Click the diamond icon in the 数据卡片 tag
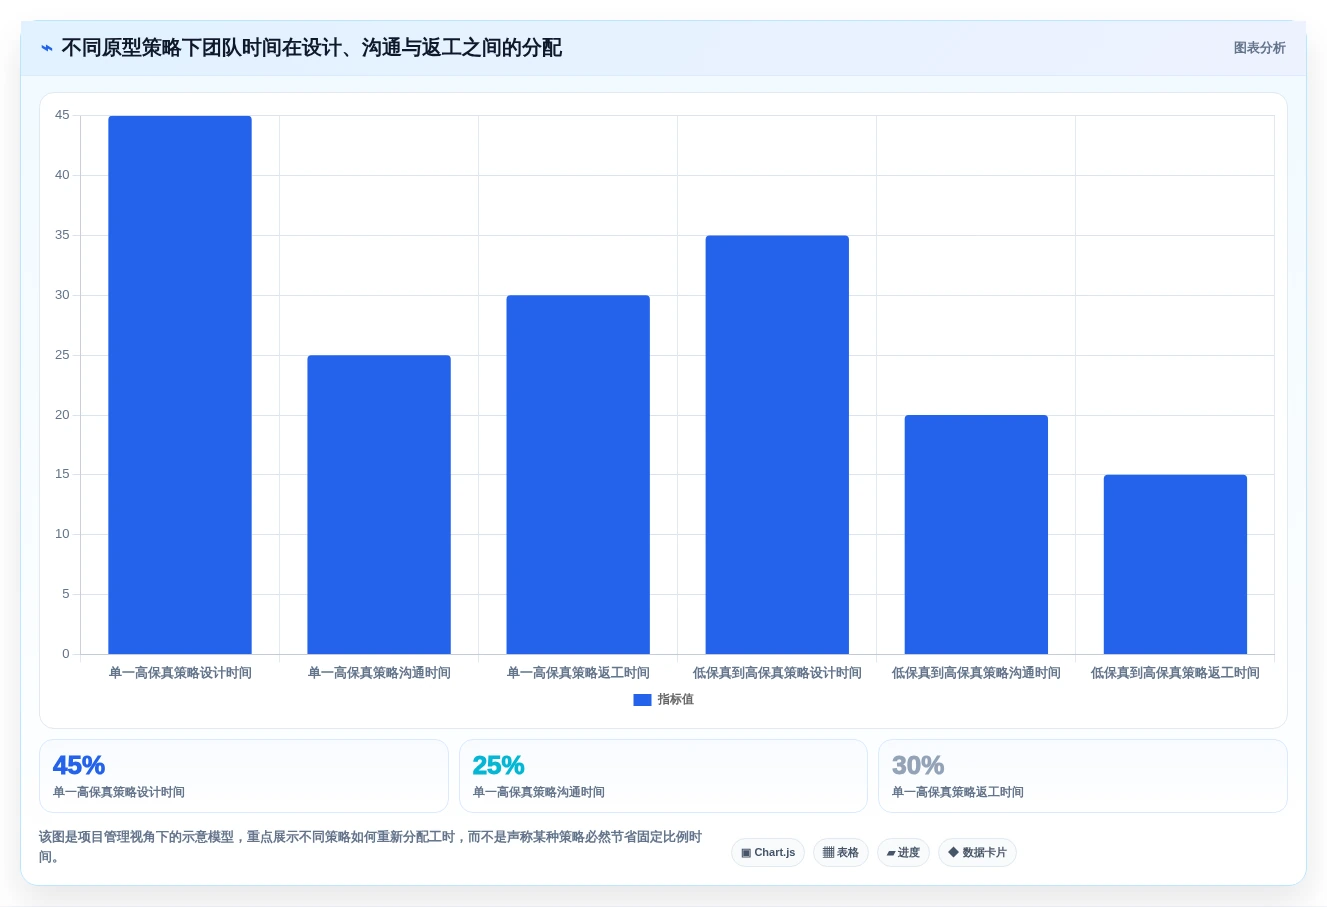Screen dimensions: 1327x907 point(953,852)
